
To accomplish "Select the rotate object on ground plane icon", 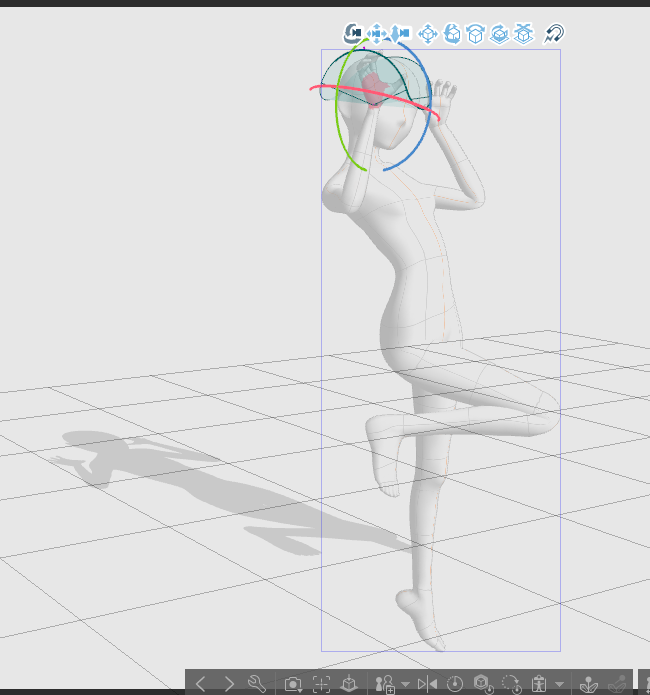I will [499, 34].
